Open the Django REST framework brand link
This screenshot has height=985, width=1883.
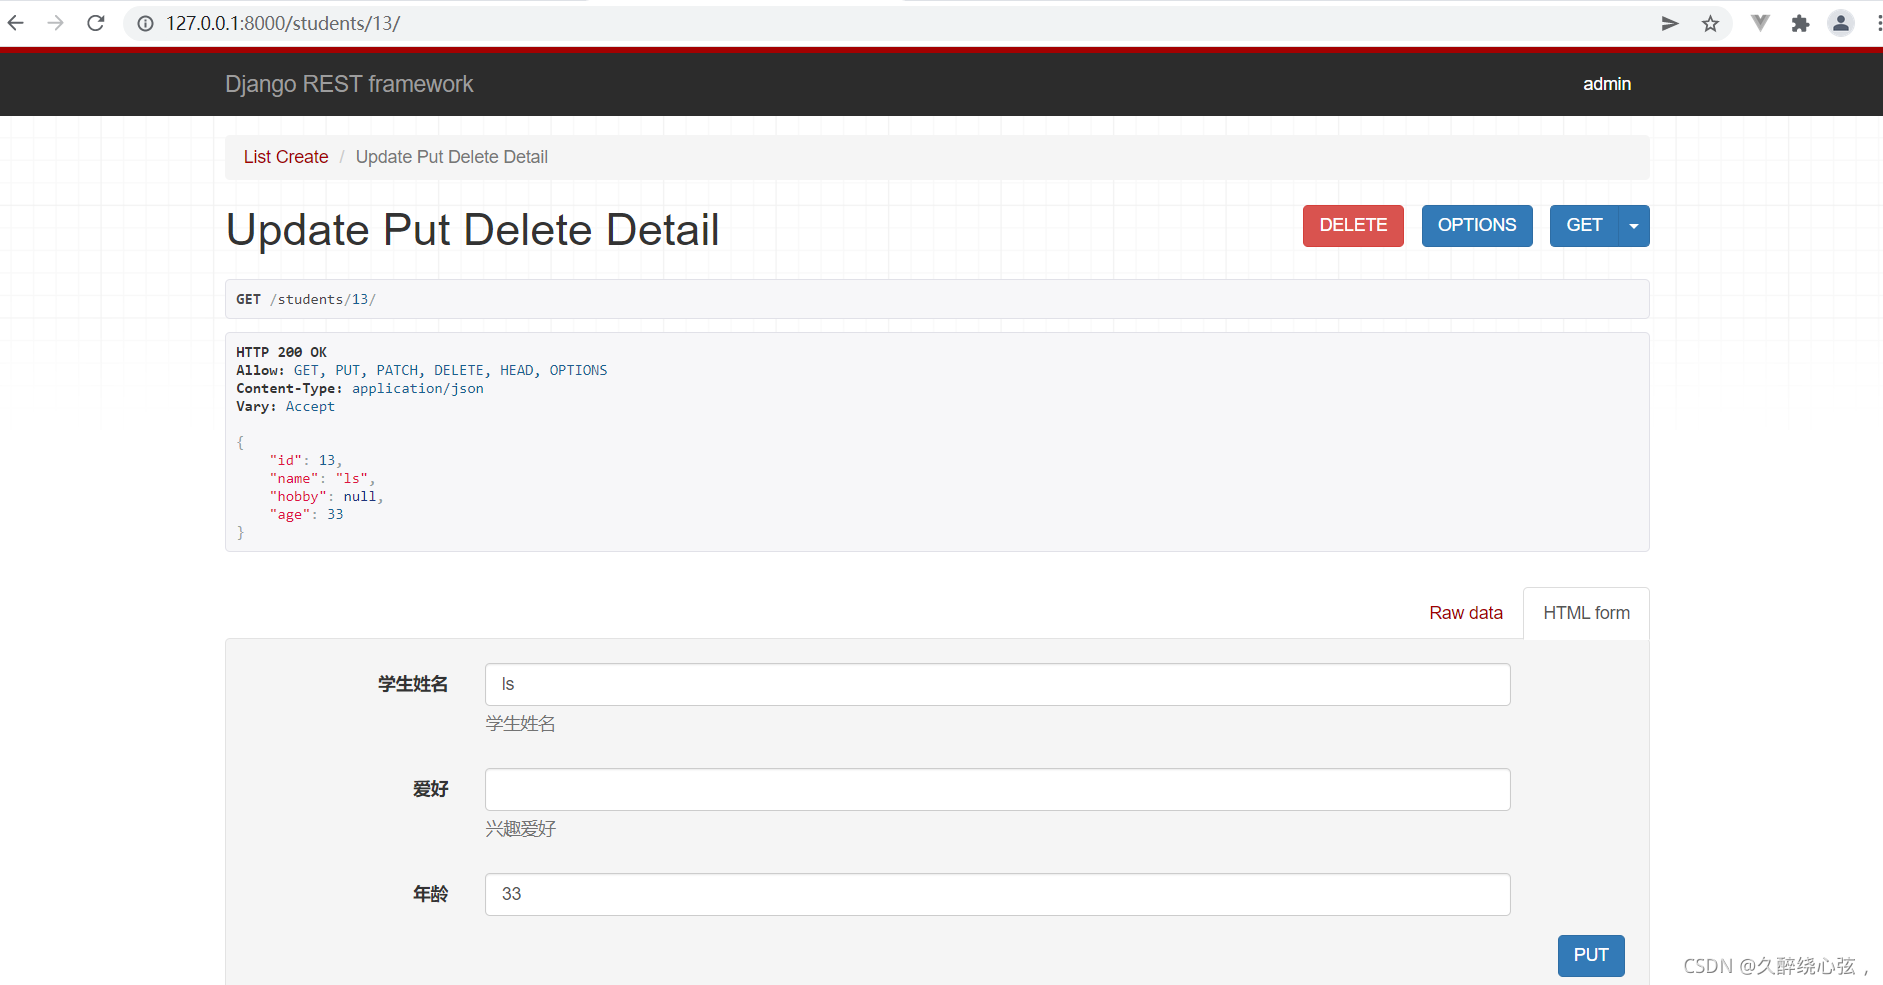tap(349, 84)
